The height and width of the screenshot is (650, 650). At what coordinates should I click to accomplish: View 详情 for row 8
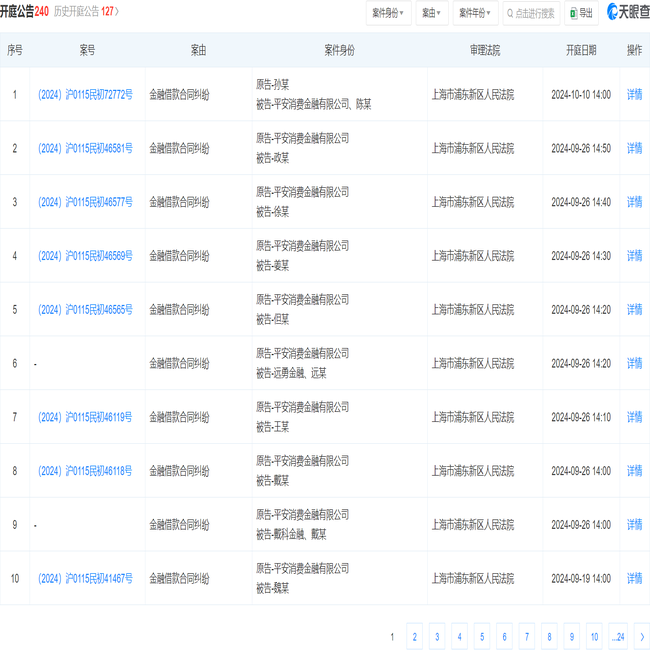coord(634,471)
